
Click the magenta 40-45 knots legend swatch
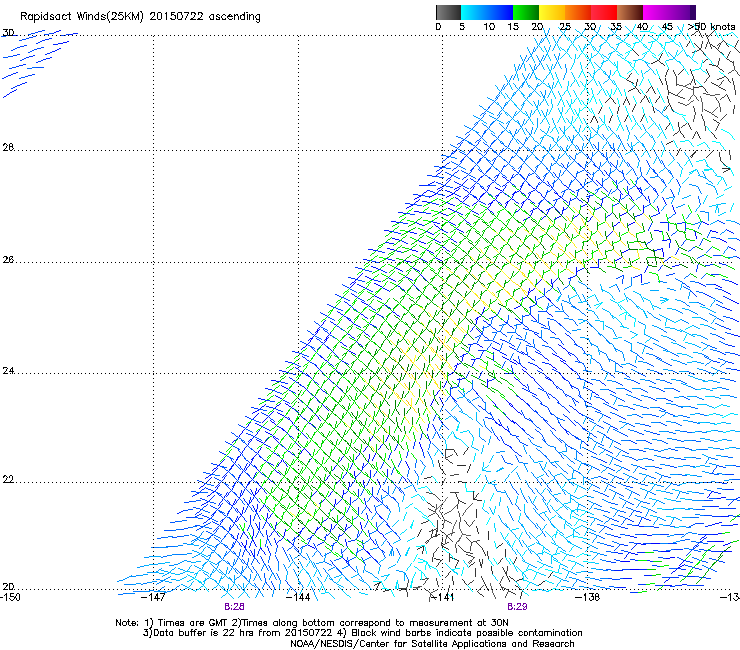tap(656, 12)
